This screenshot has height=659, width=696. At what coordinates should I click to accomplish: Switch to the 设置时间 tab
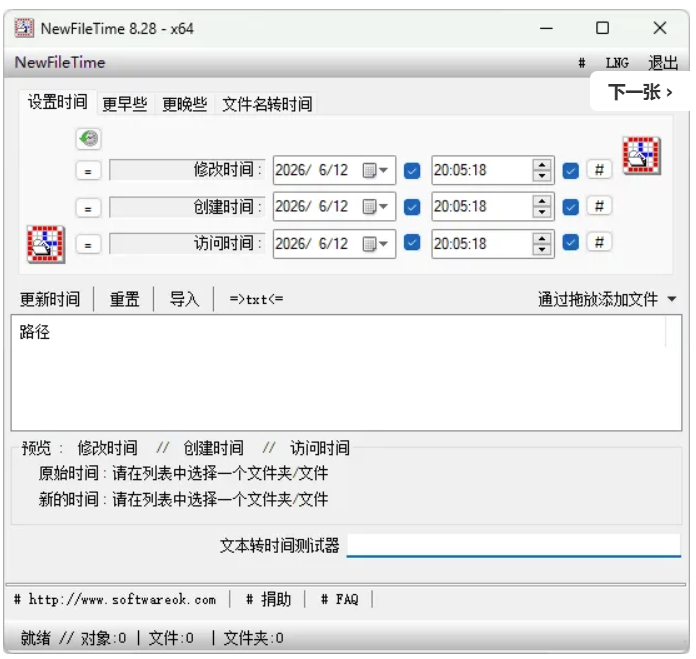click(x=57, y=102)
